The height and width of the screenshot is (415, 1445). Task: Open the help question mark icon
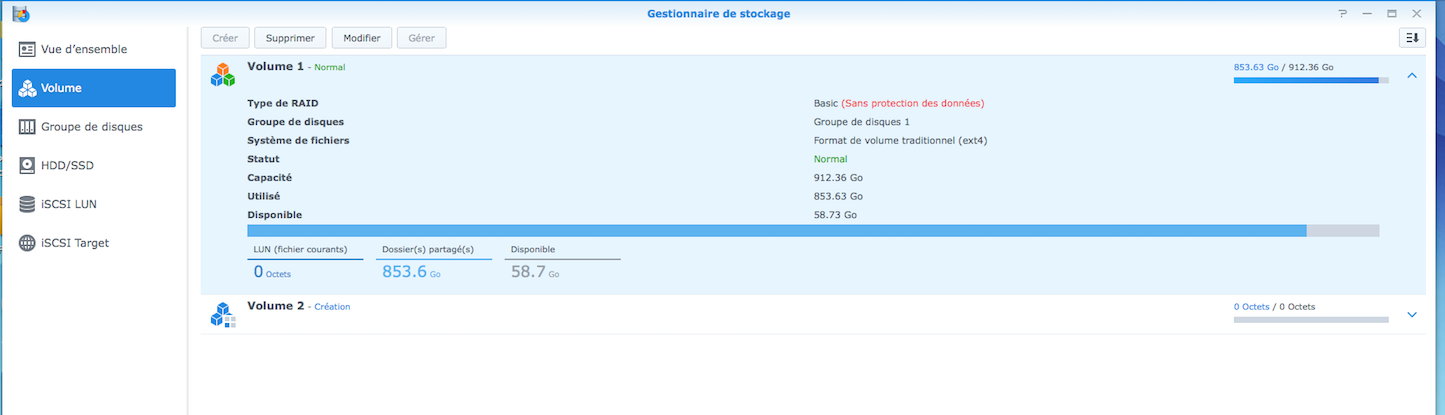[1343, 14]
